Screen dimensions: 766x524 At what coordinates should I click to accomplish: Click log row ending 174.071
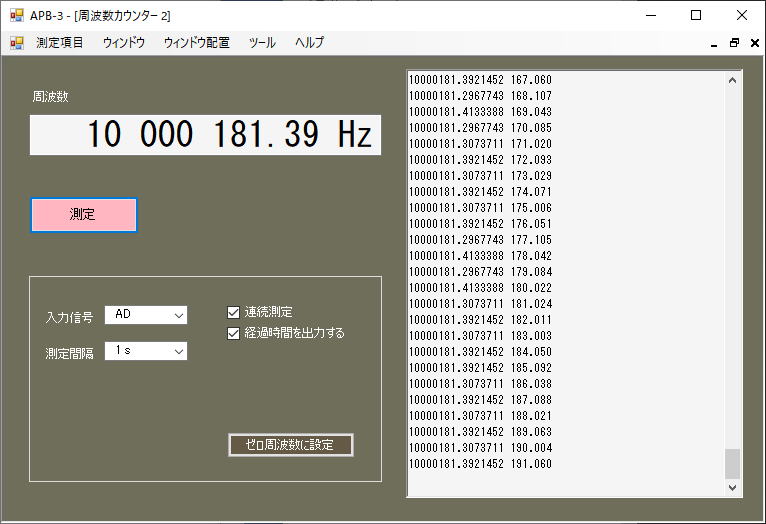[480, 192]
